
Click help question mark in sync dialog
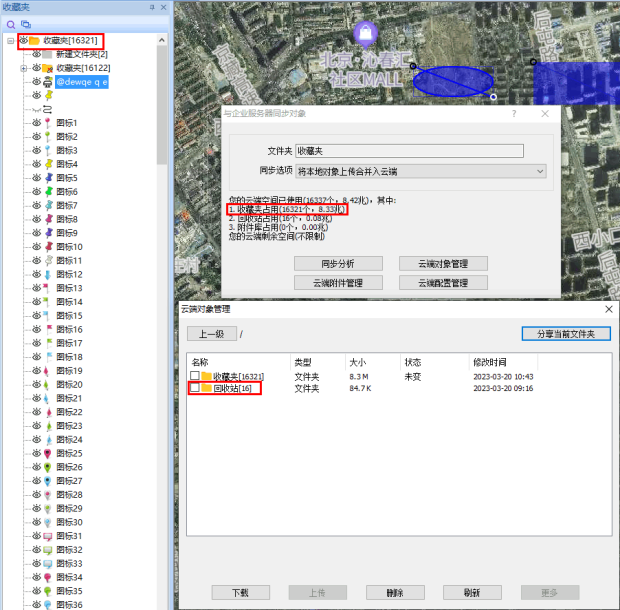click(x=514, y=114)
